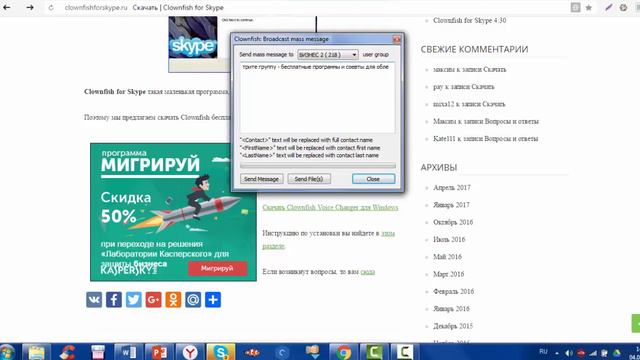Close the Broadcast mass message dialog via X
Image resolution: width=640 pixels, height=360 pixels.
pyautogui.click(x=396, y=39)
